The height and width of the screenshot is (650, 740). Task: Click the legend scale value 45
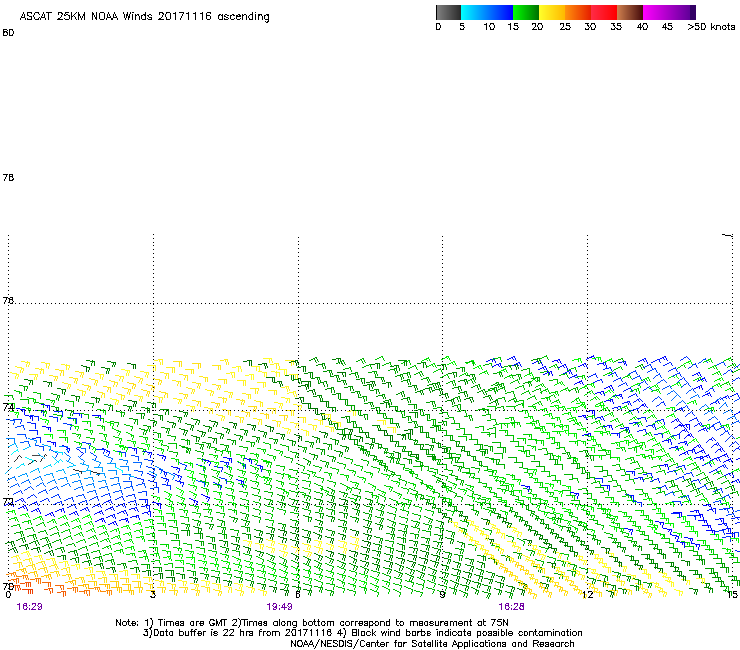coord(667,27)
